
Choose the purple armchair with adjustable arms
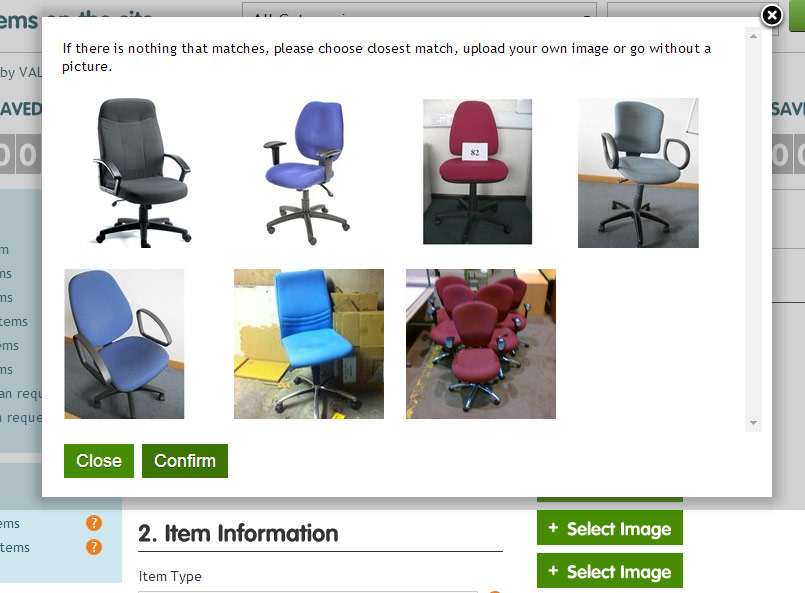click(x=306, y=173)
